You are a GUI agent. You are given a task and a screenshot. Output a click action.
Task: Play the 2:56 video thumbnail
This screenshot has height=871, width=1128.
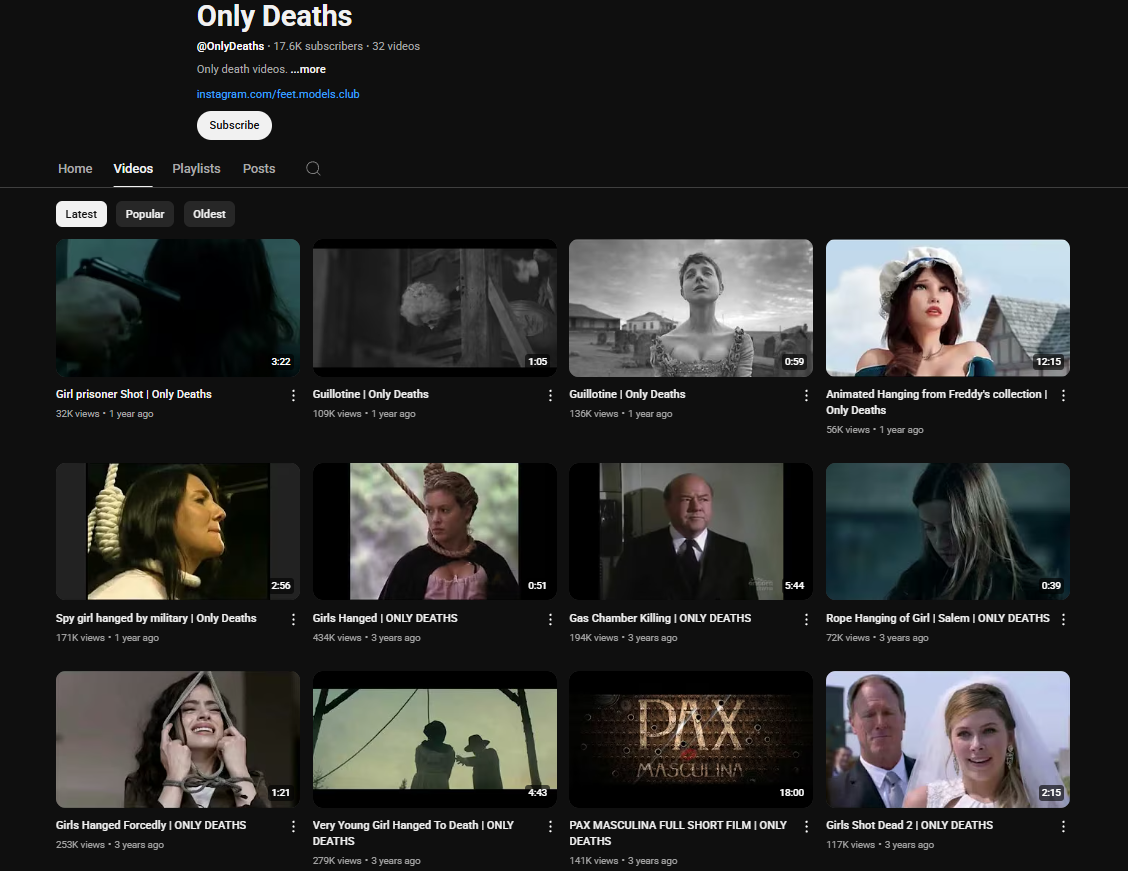click(178, 532)
